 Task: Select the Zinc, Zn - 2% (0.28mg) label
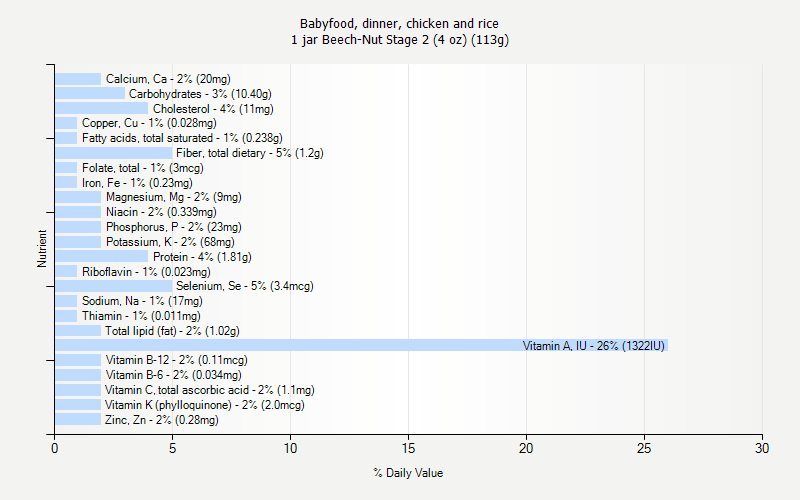click(x=162, y=420)
